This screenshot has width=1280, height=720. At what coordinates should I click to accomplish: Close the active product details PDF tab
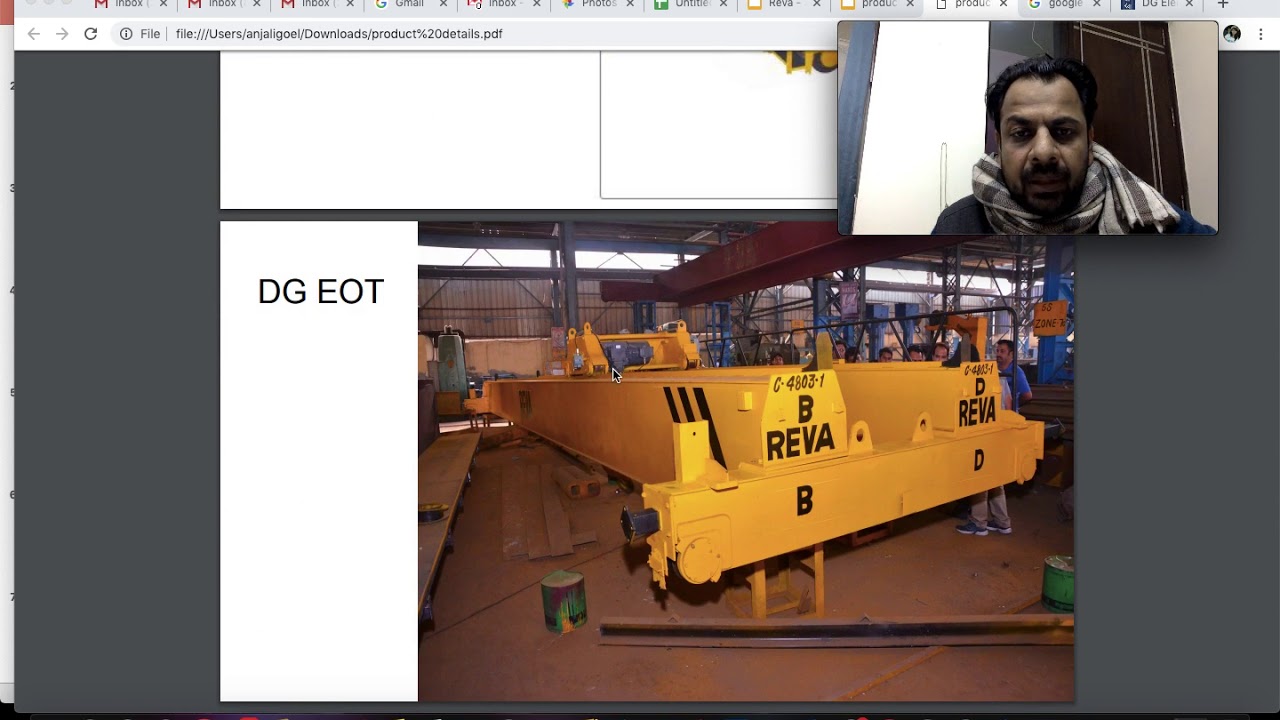pos(1003,5)
